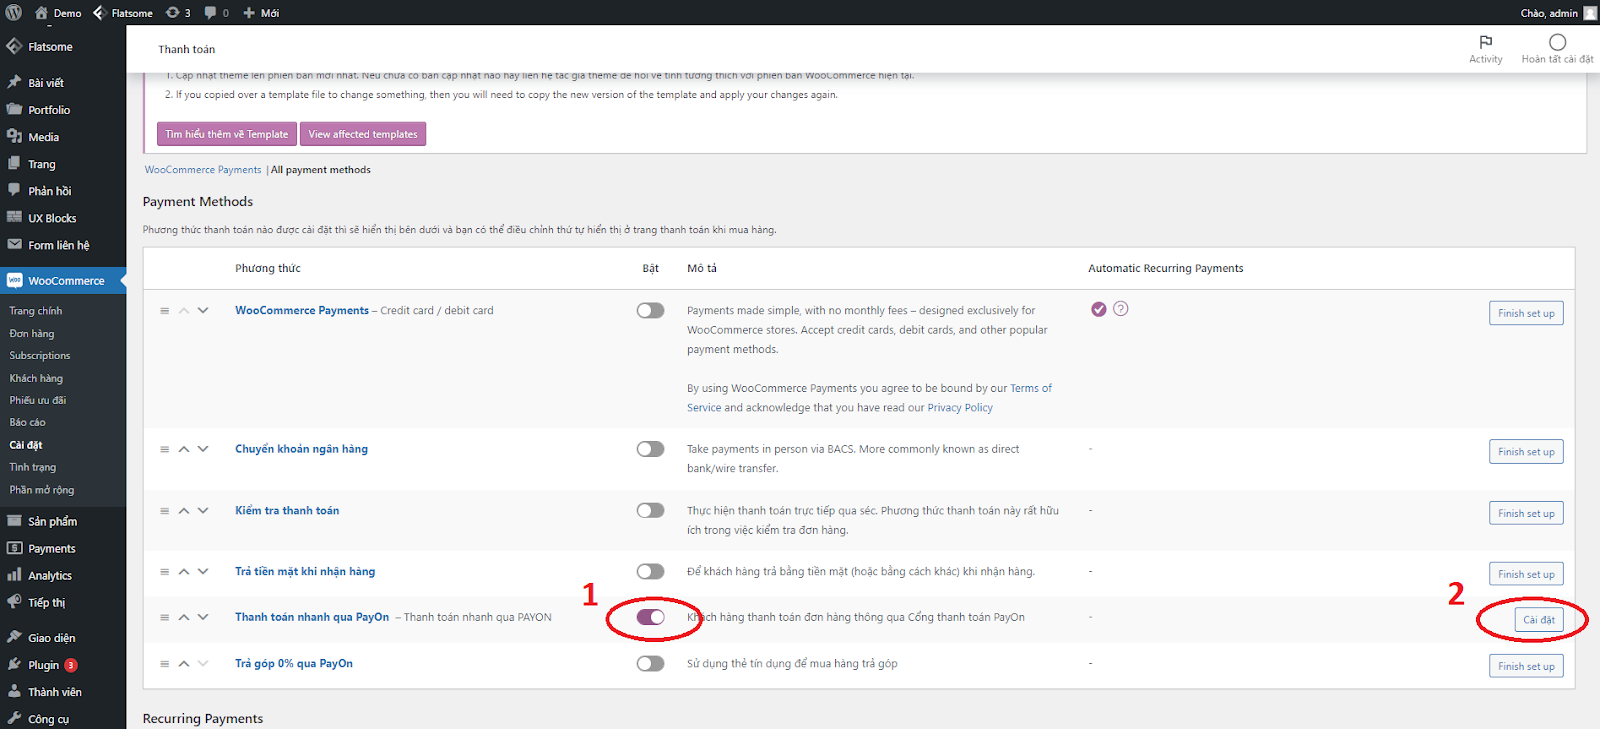Open the Demo site home link
The width and height of the screenshot is (1600, 729).
[x=58, y=13]
